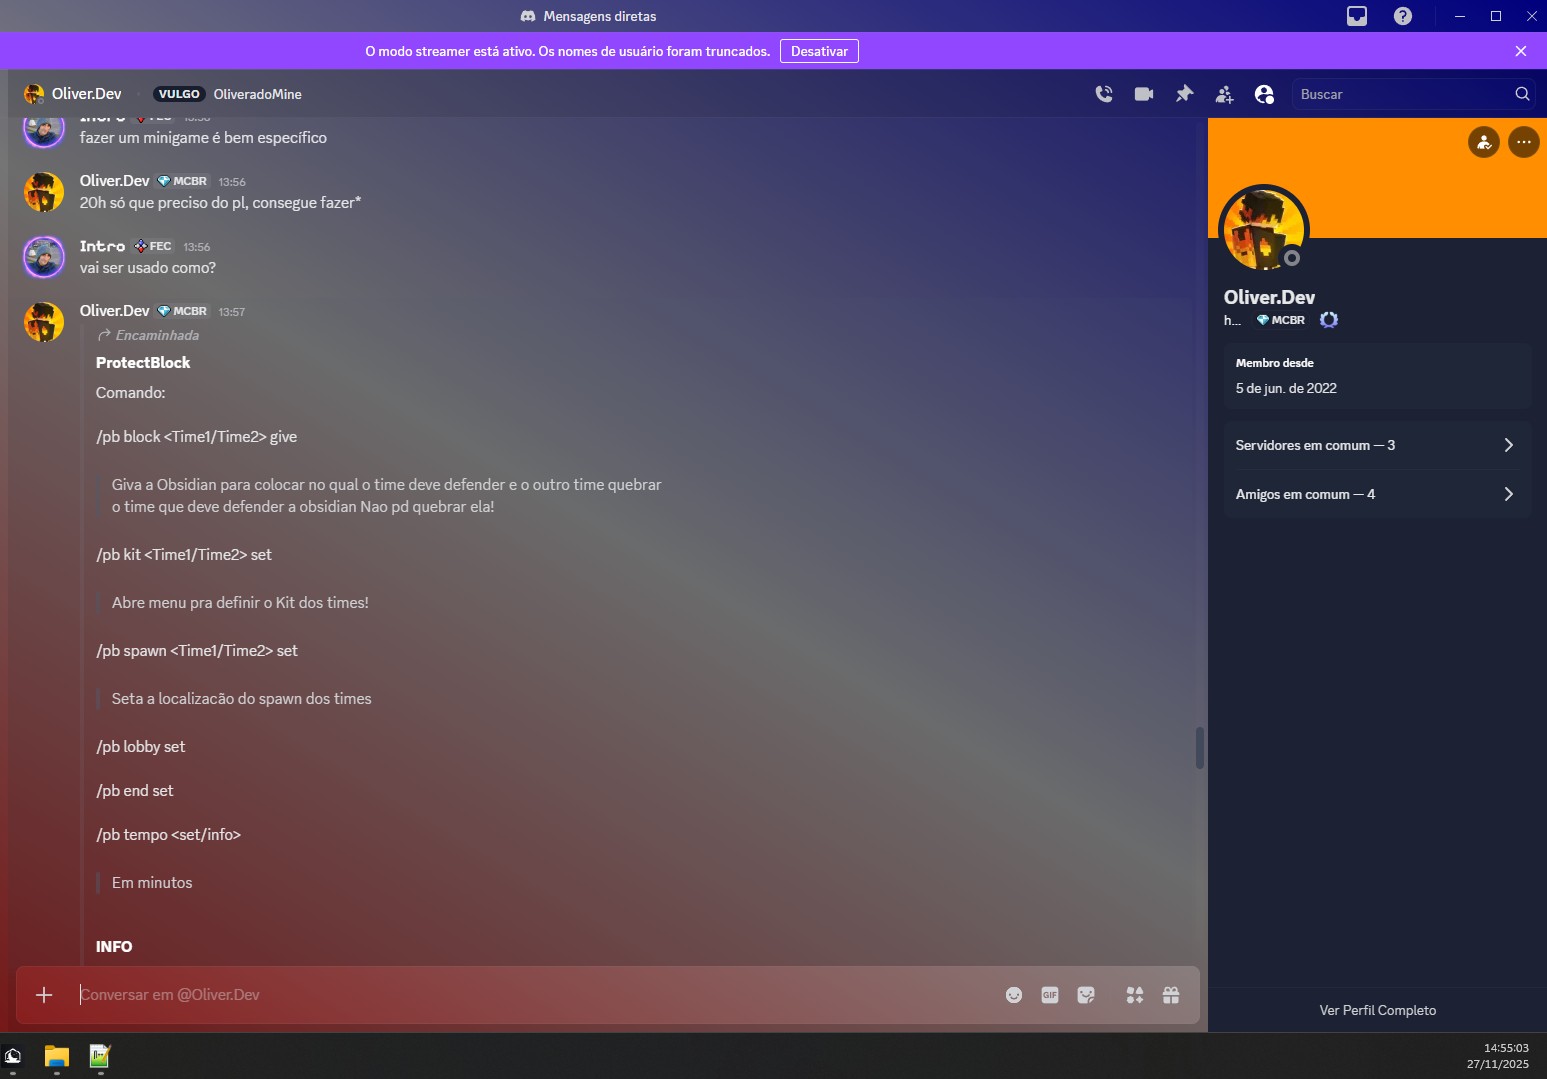Click the plus attachment button
The width and height of the screenshot is (1547, 1079).
44,995
